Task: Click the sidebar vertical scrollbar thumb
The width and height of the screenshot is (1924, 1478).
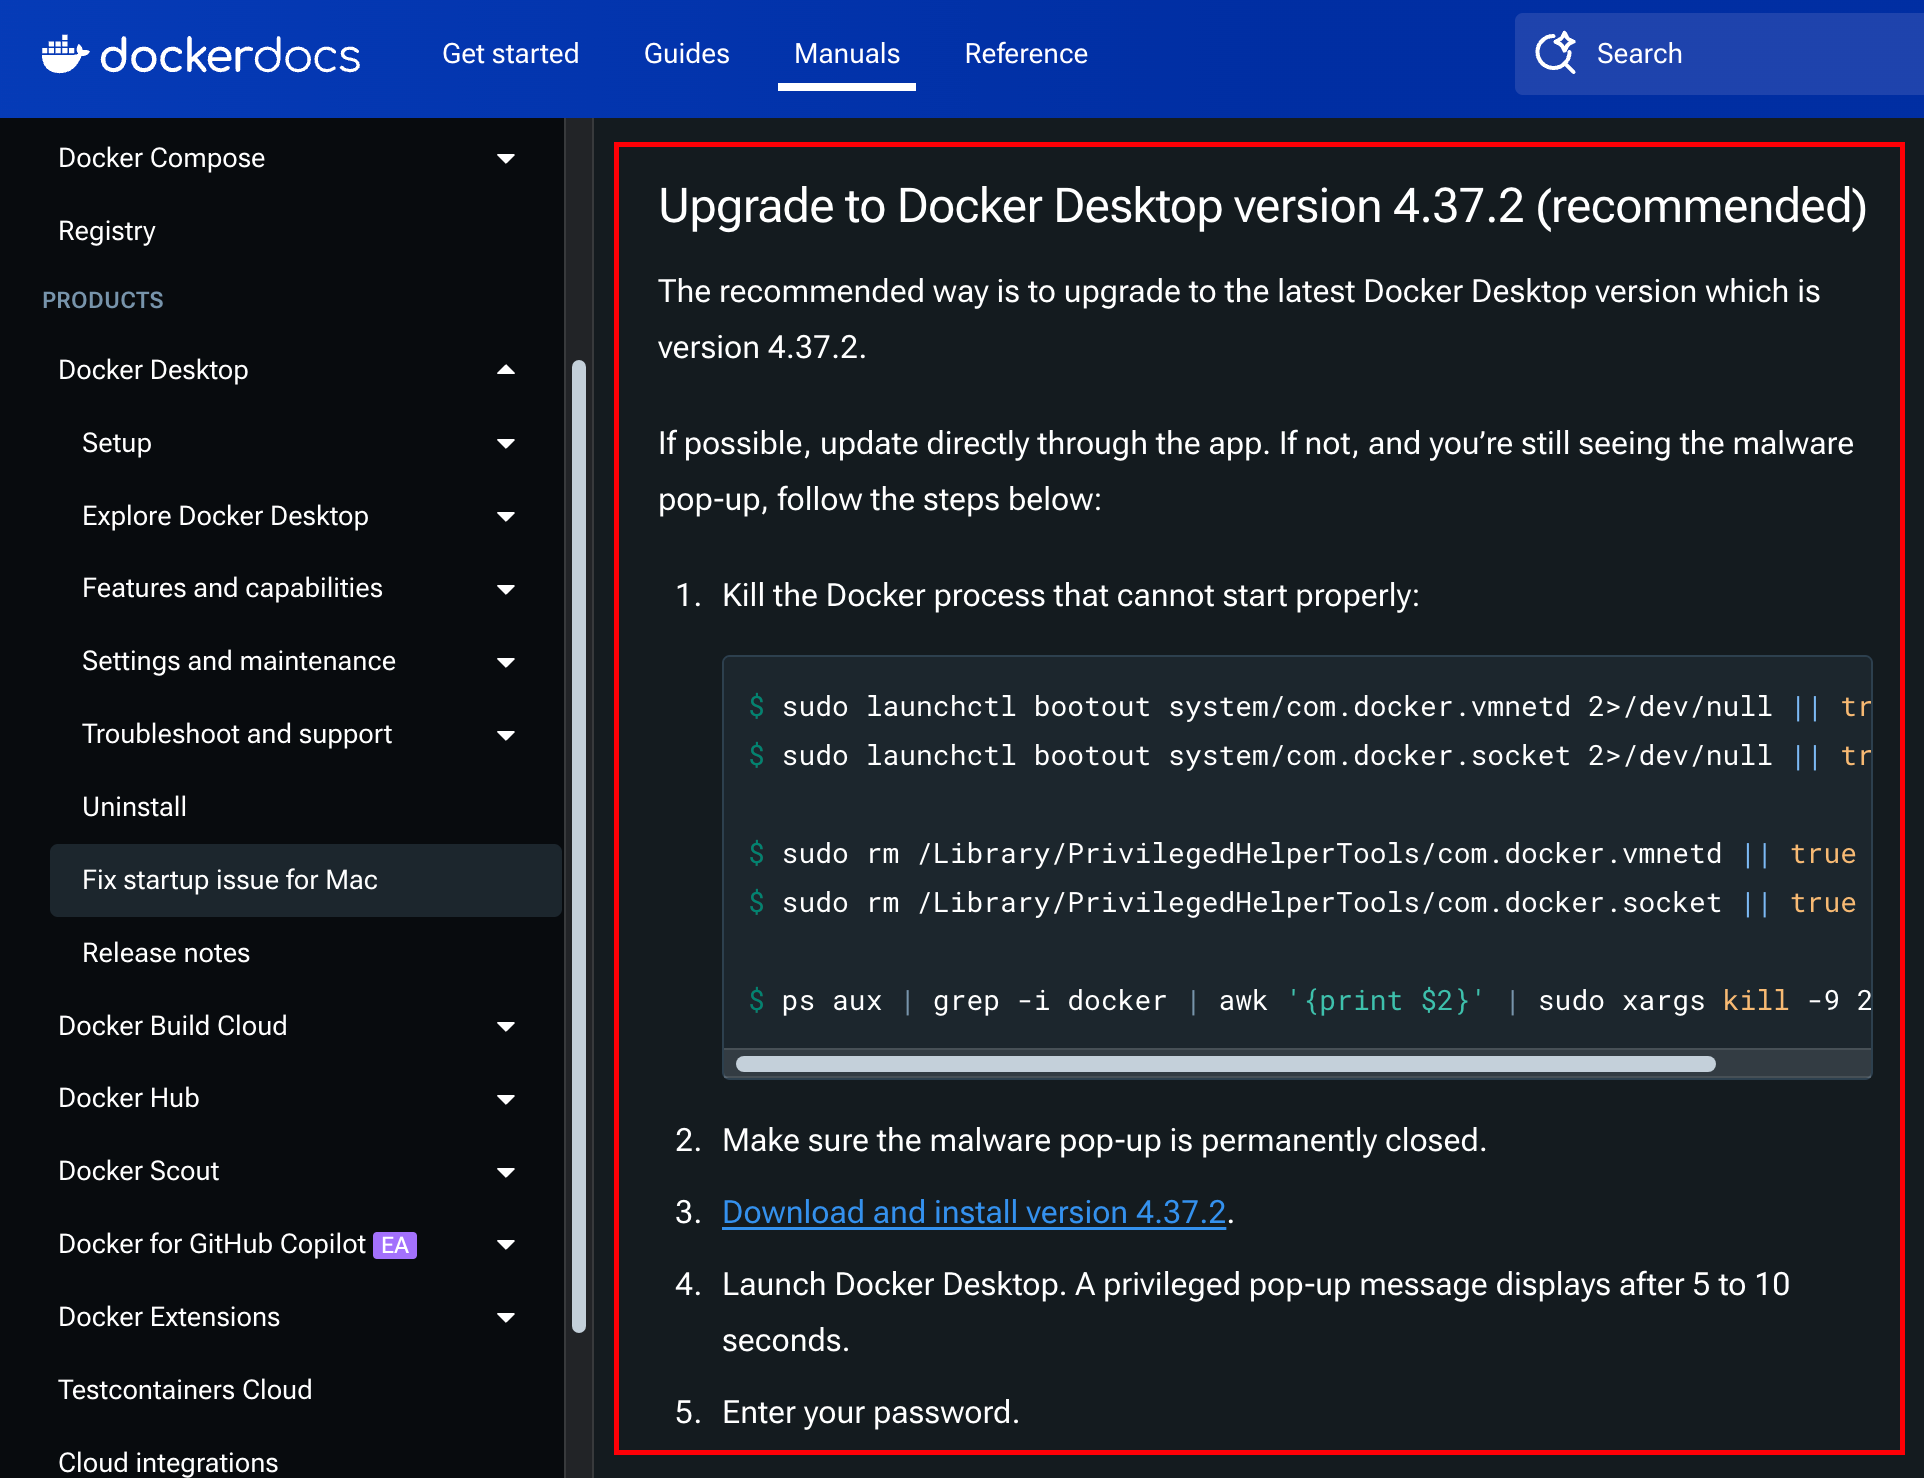Action: click(578, 846)
